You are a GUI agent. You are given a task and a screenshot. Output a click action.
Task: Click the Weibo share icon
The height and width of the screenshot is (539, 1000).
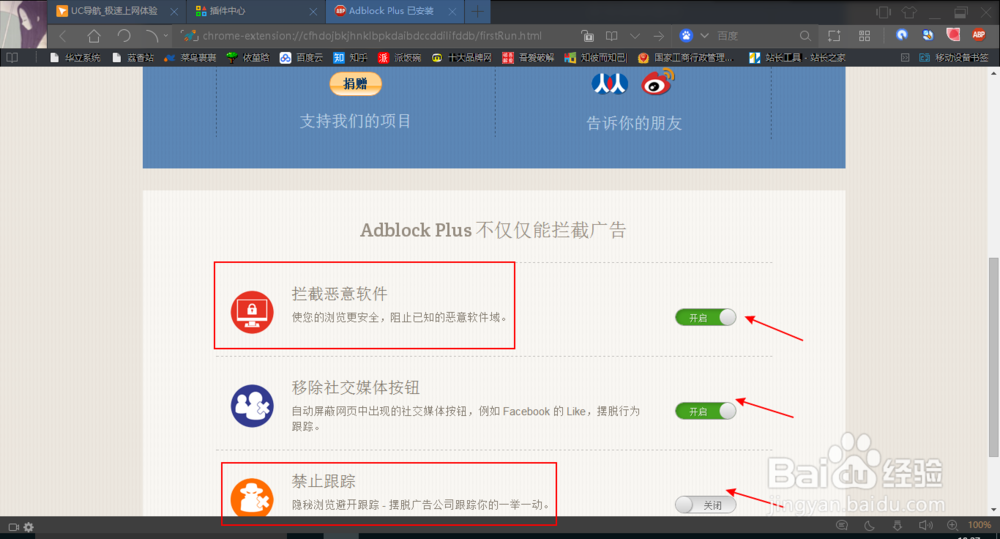point(657,82)
